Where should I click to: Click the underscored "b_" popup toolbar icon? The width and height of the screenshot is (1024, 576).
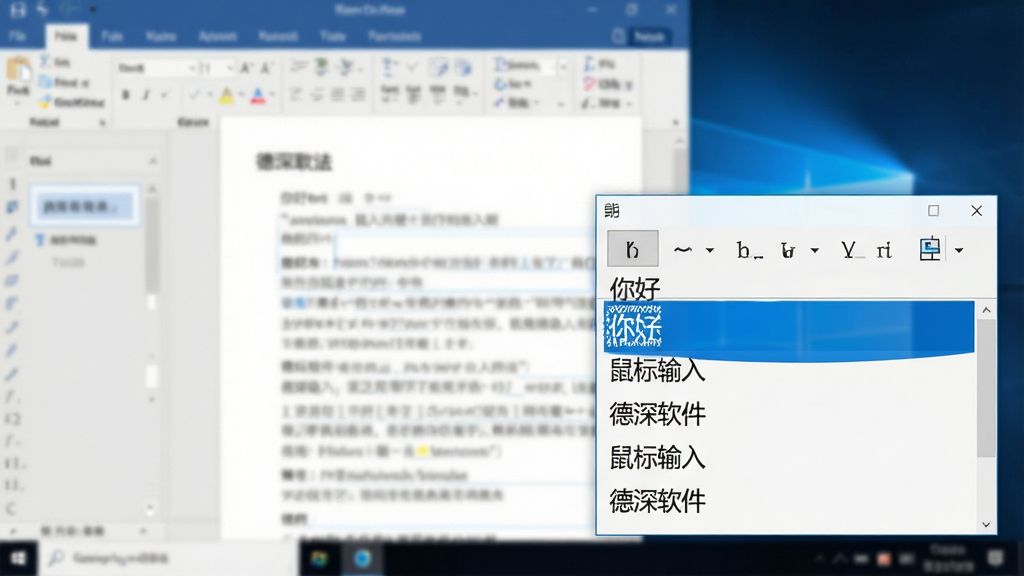748,250
